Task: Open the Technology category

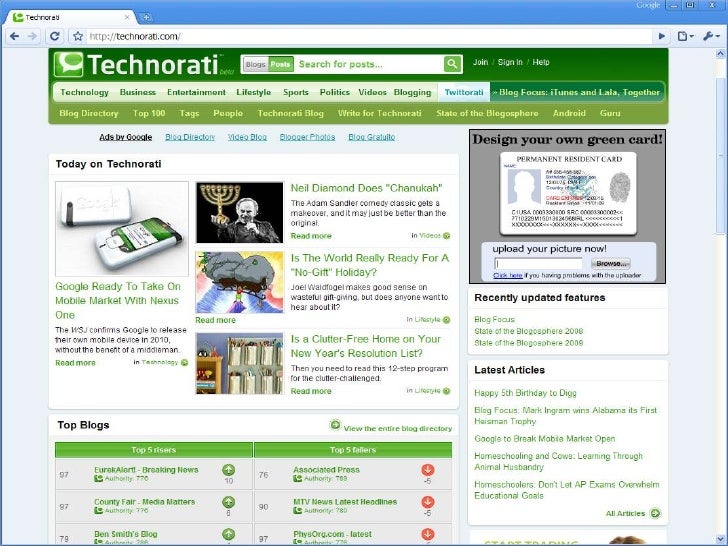Action: (x=84, y=92)
